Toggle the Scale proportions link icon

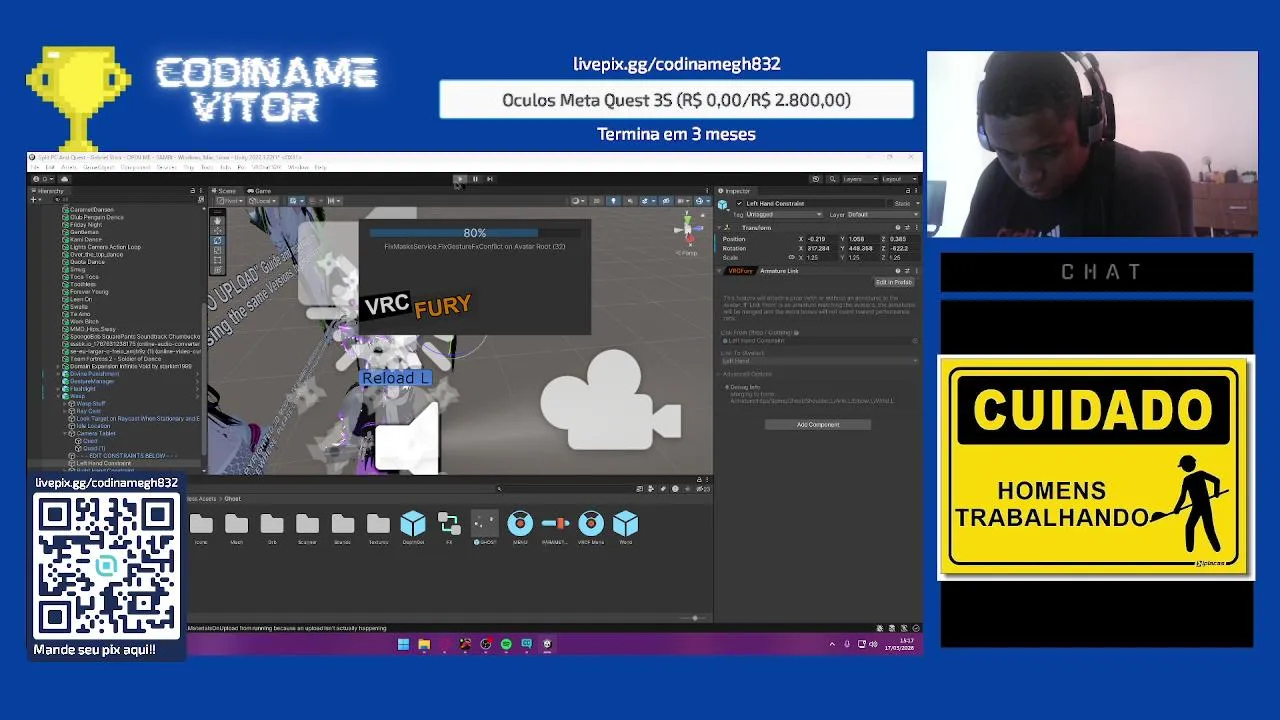(x=791, y=257)
